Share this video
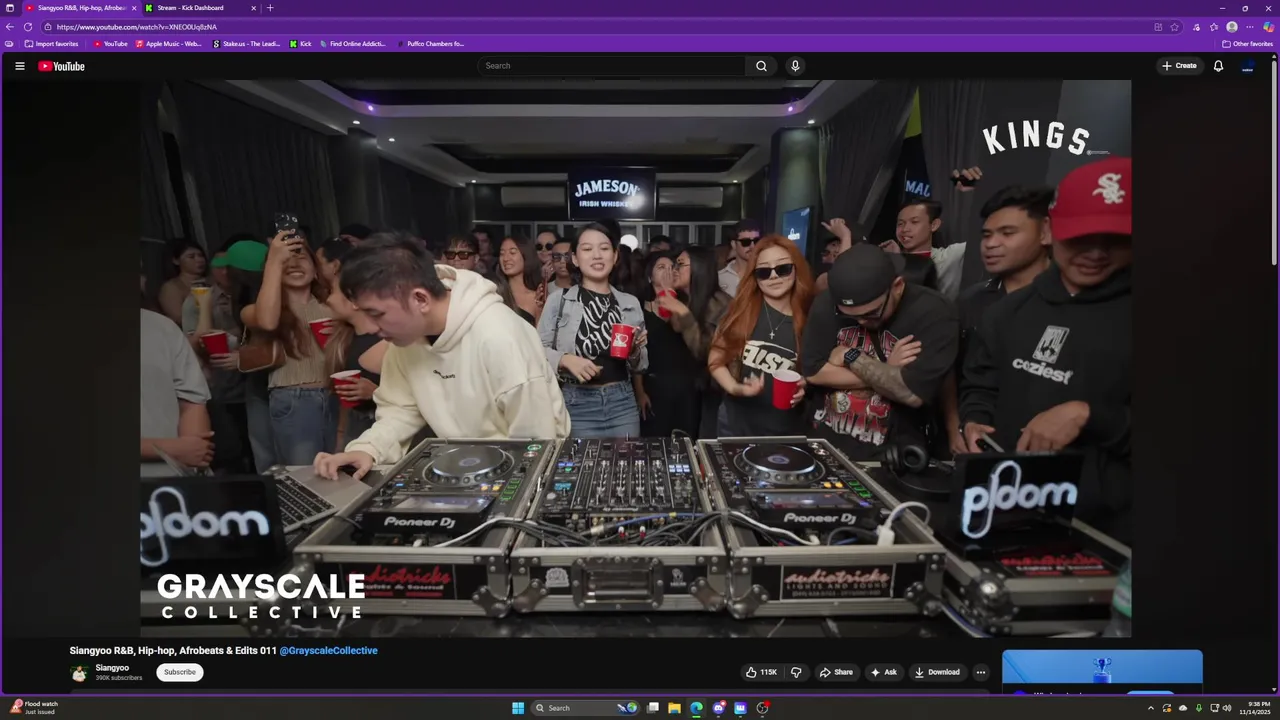The height and width of the screenshot is (720, 1280). coord(836,672)
